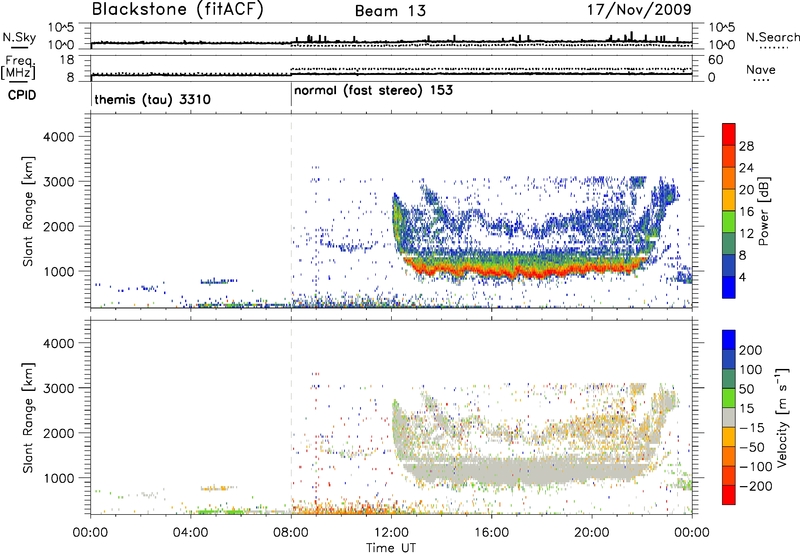Click the '4000' tick on the power panel
The height and width of the screenshot is (554, 800).
(58, 137)
